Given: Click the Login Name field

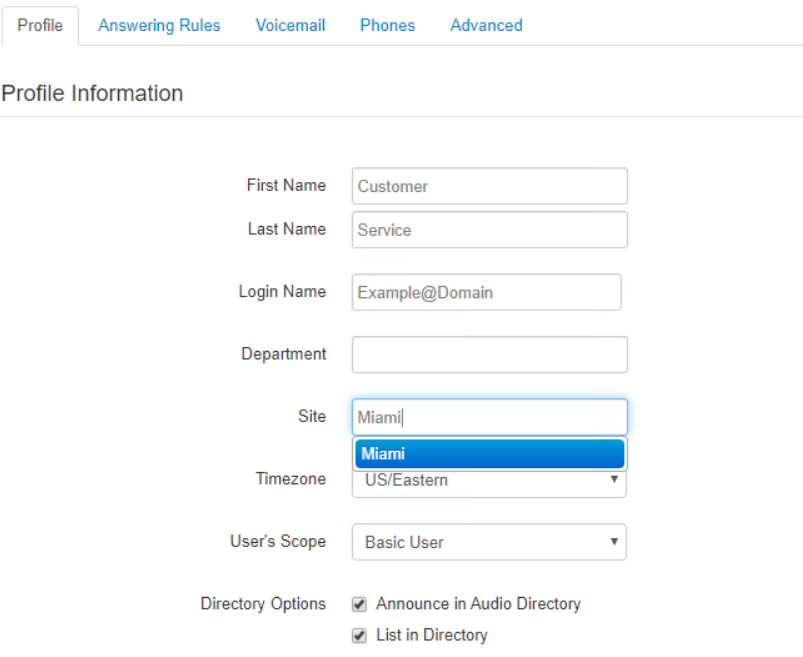Looking at the screenshot, I should (487, 292).
